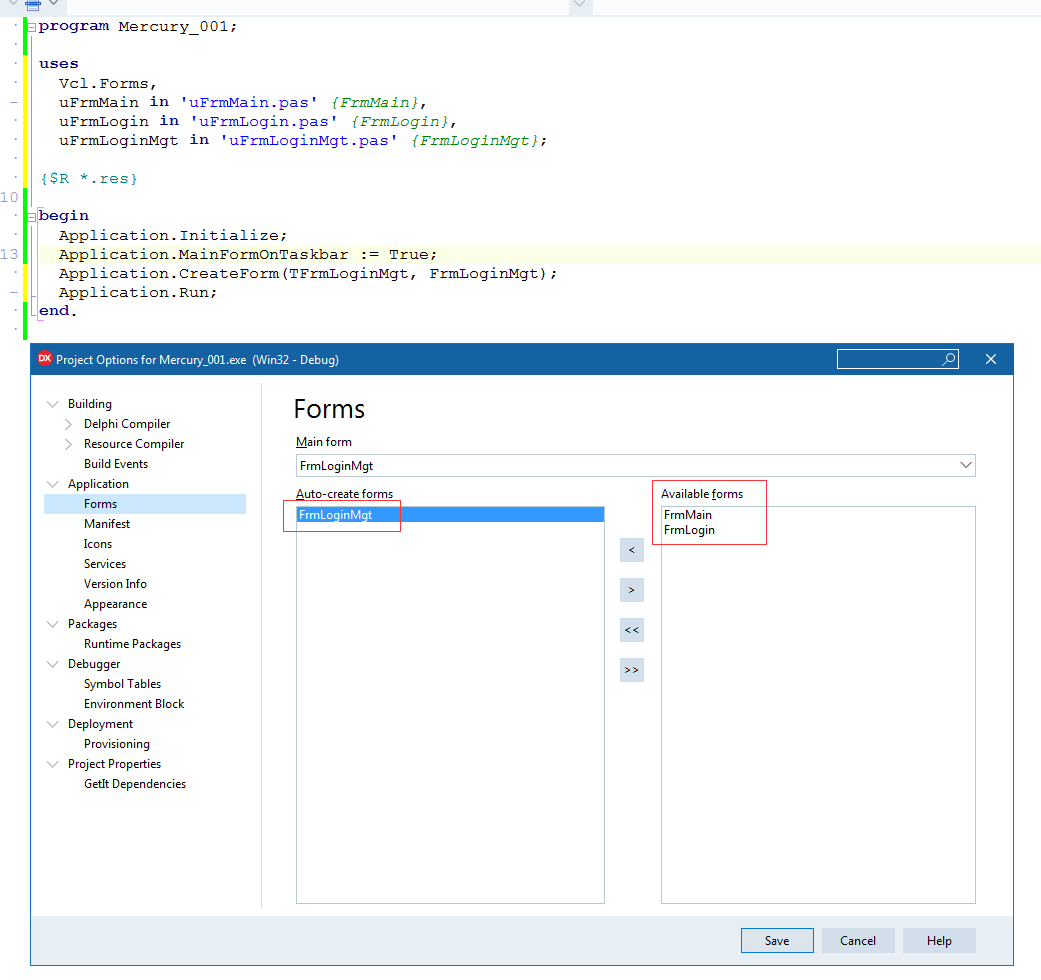Screen dimensions: 1041x980
Task: Click the Application.Initialize code line
Action: point(173,236)
